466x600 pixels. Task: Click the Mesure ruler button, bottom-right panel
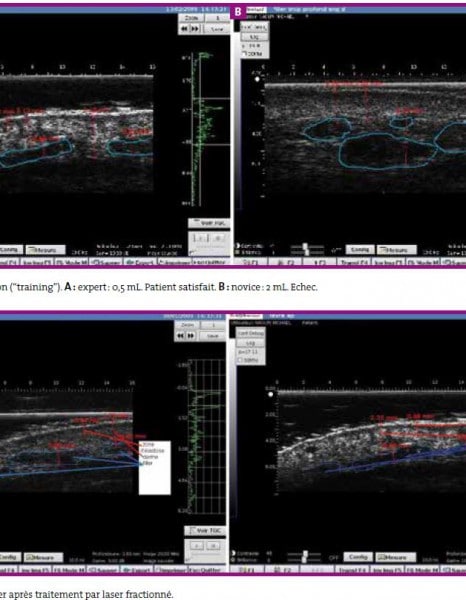[x=396, y=557]
